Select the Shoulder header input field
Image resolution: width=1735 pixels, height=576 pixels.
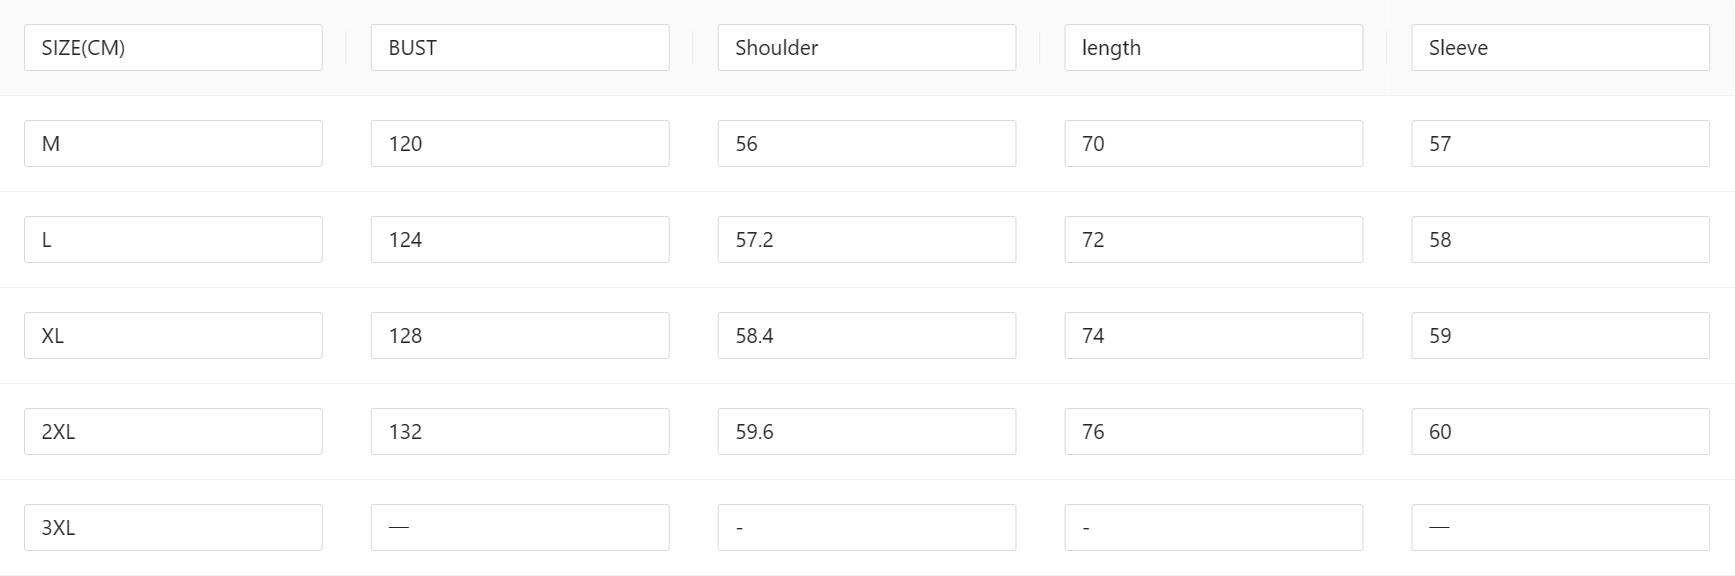tap(867, 48)
